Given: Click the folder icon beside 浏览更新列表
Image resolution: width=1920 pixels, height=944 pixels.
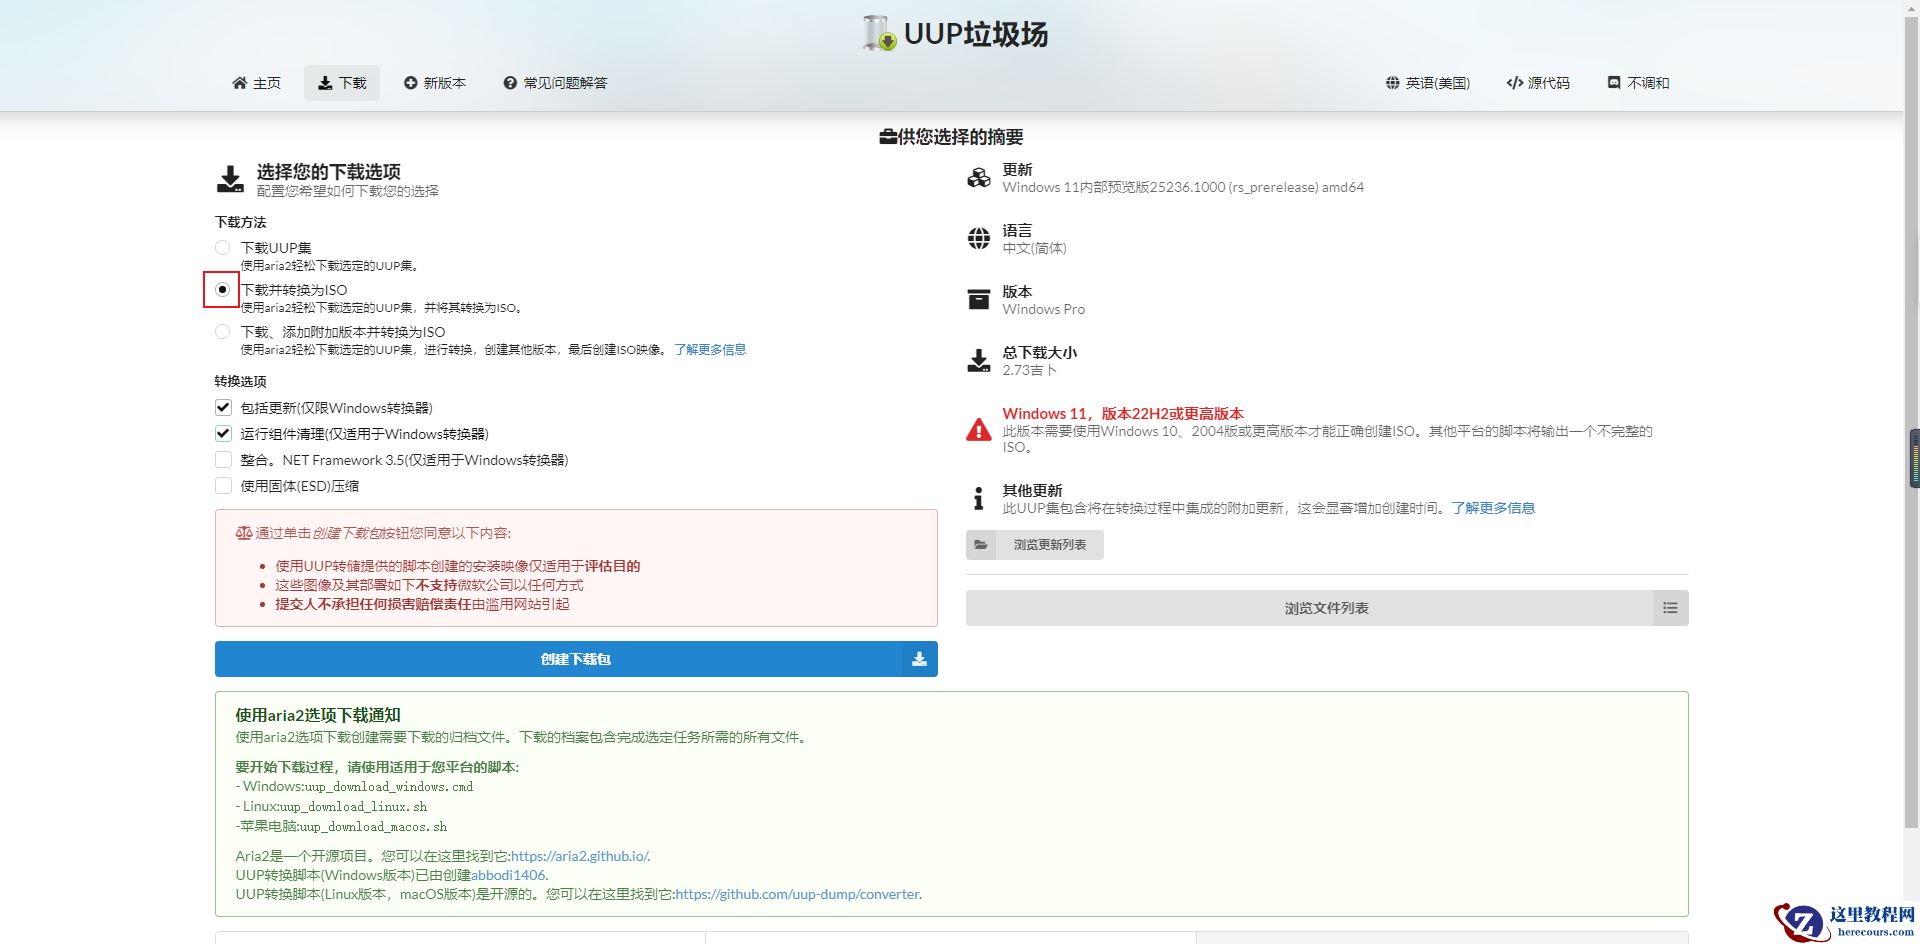Looking at the screenshot, I should pos(981,545).
